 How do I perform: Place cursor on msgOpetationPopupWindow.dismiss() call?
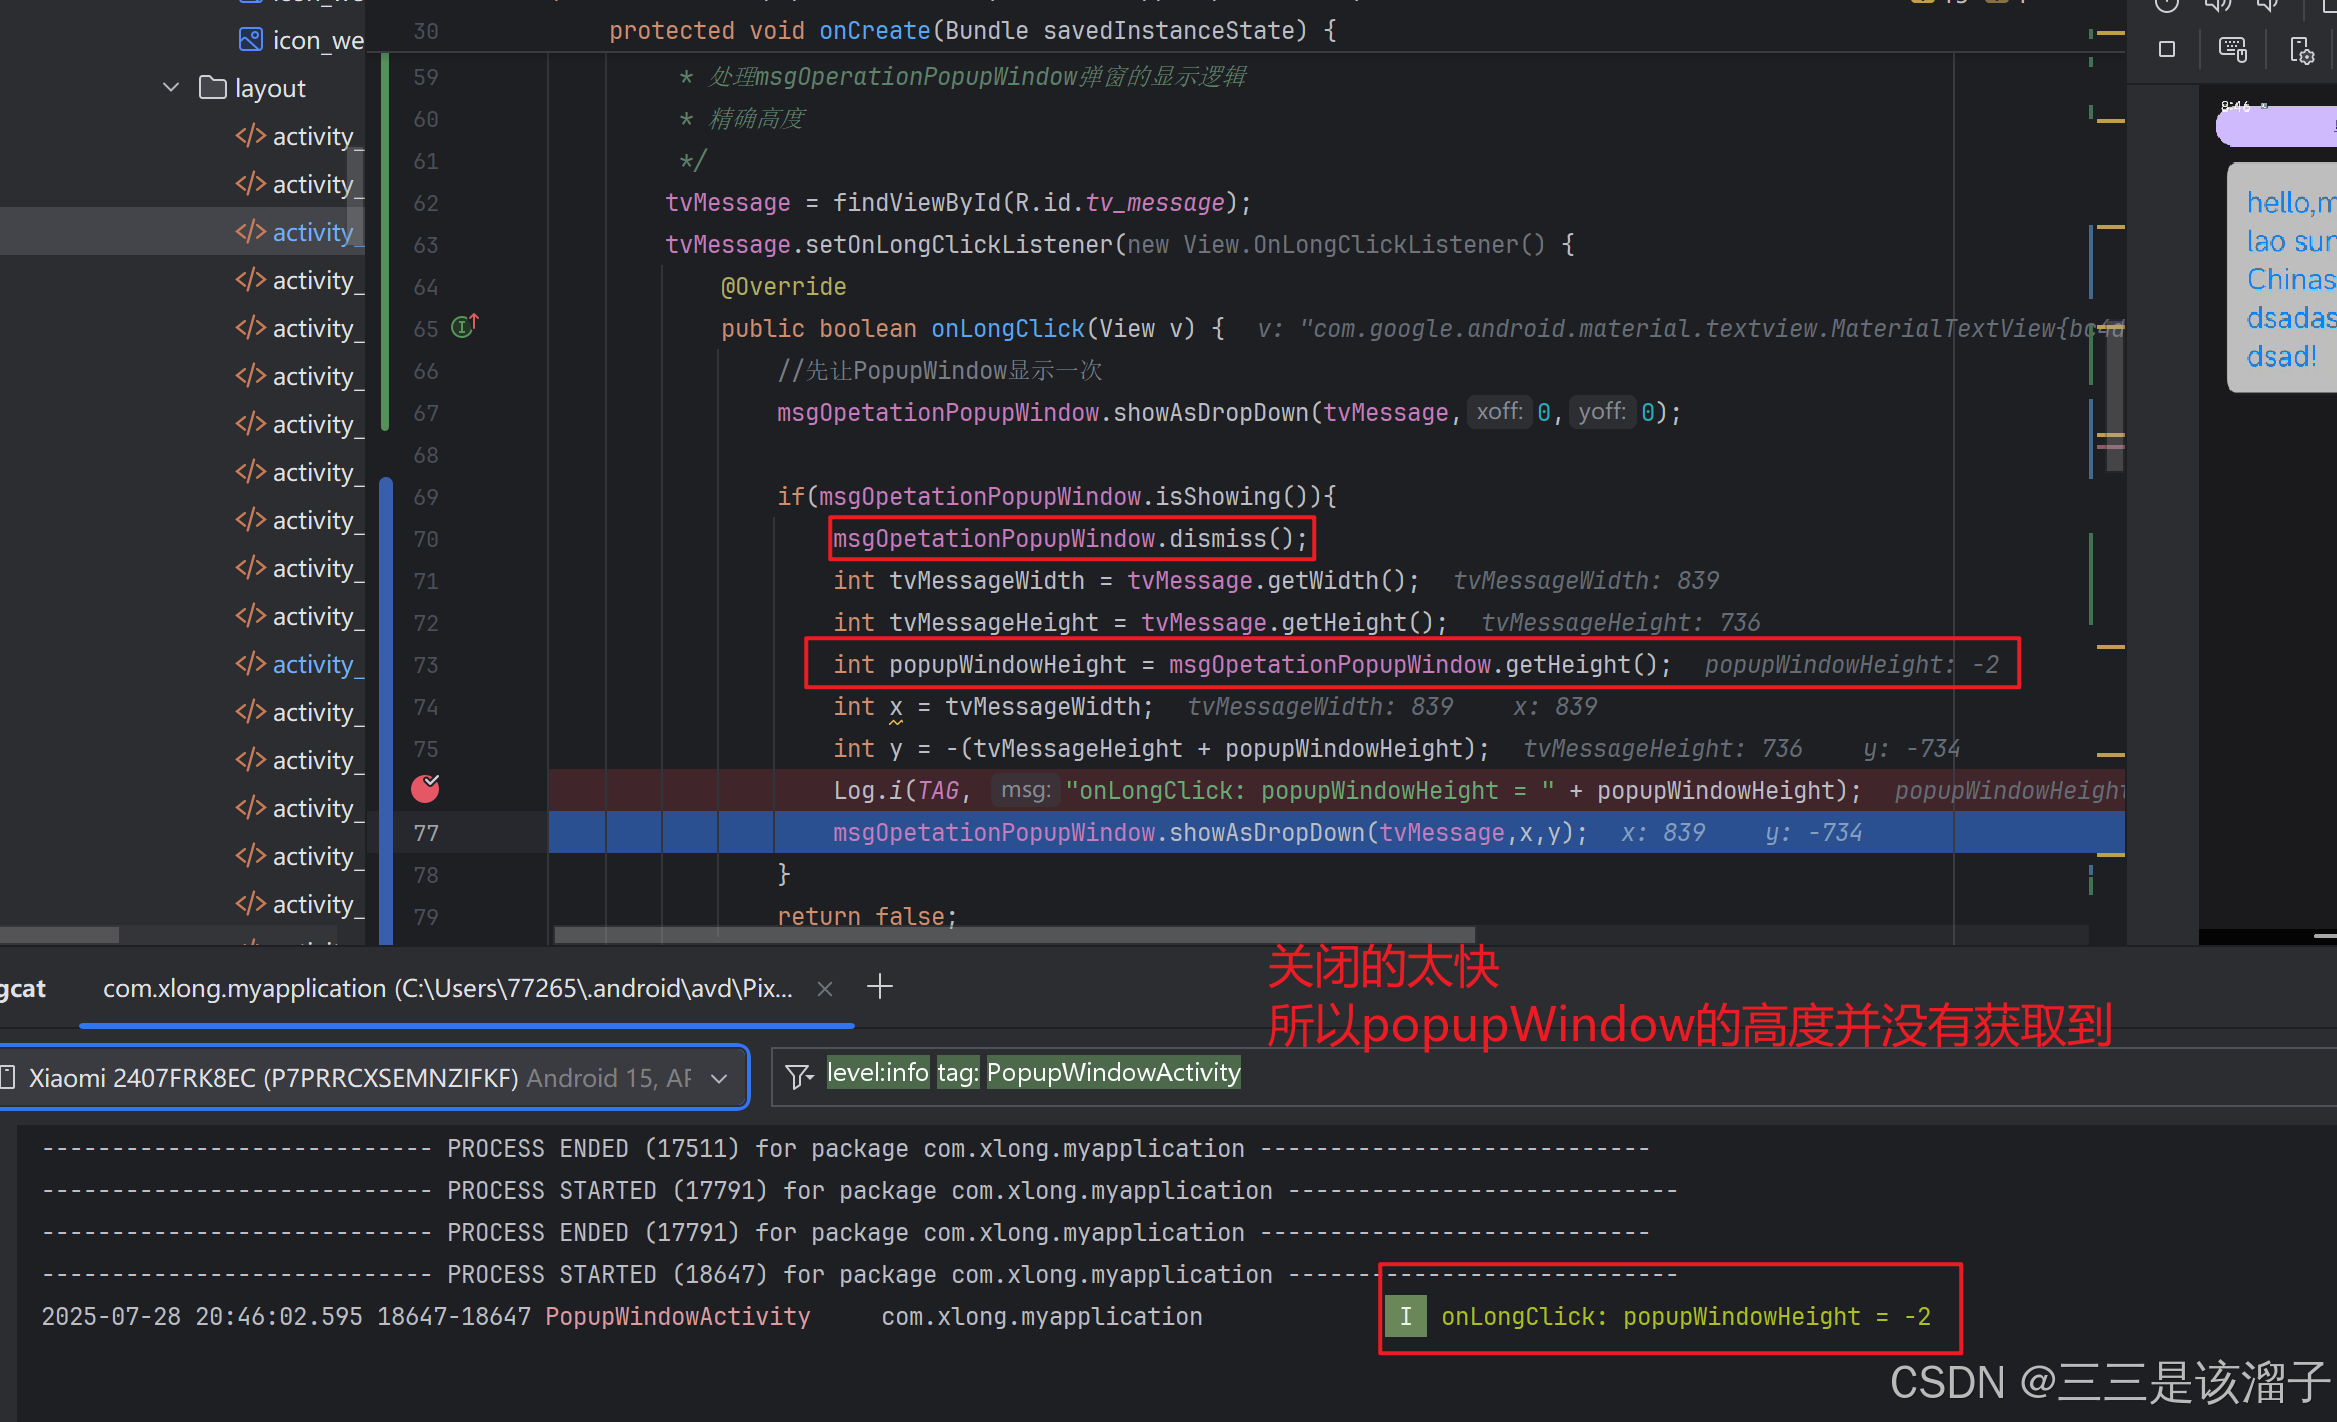click(1070, 539)
